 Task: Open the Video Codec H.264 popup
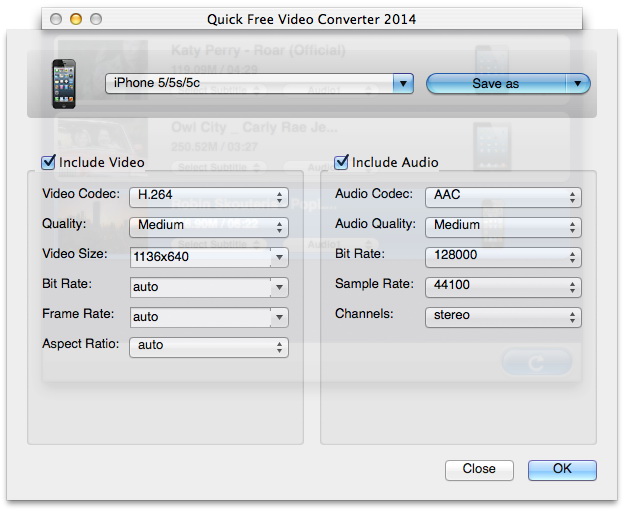pos(209,197)
